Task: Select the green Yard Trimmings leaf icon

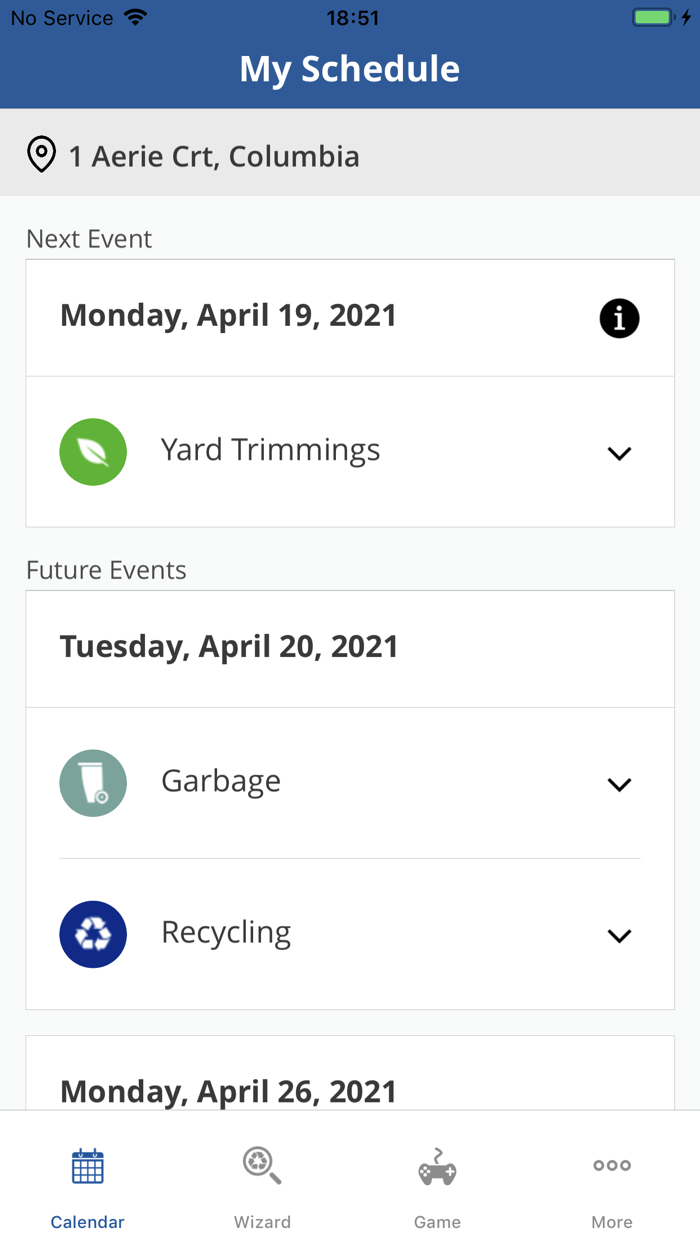Action: click(93, 452)
